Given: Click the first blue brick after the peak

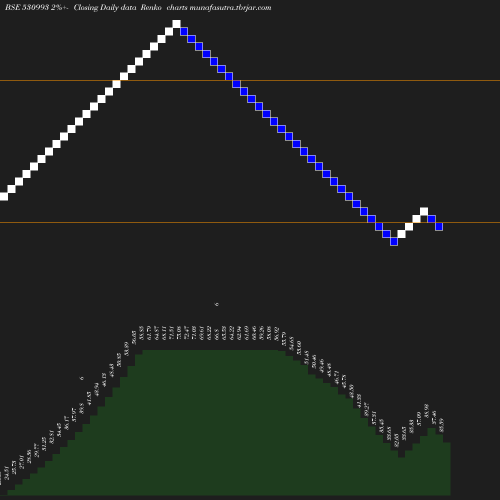Looking at the screenshot, I should pos(184,32).
